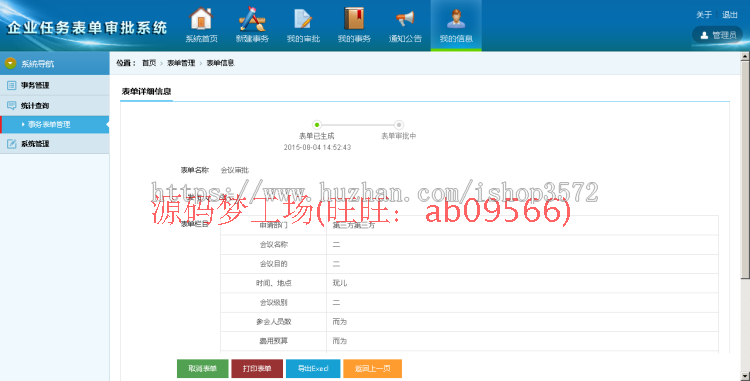Click the 取消表单 green button
Screen dimensions: 750x381
pyautogui.click(x=202, y=369)
